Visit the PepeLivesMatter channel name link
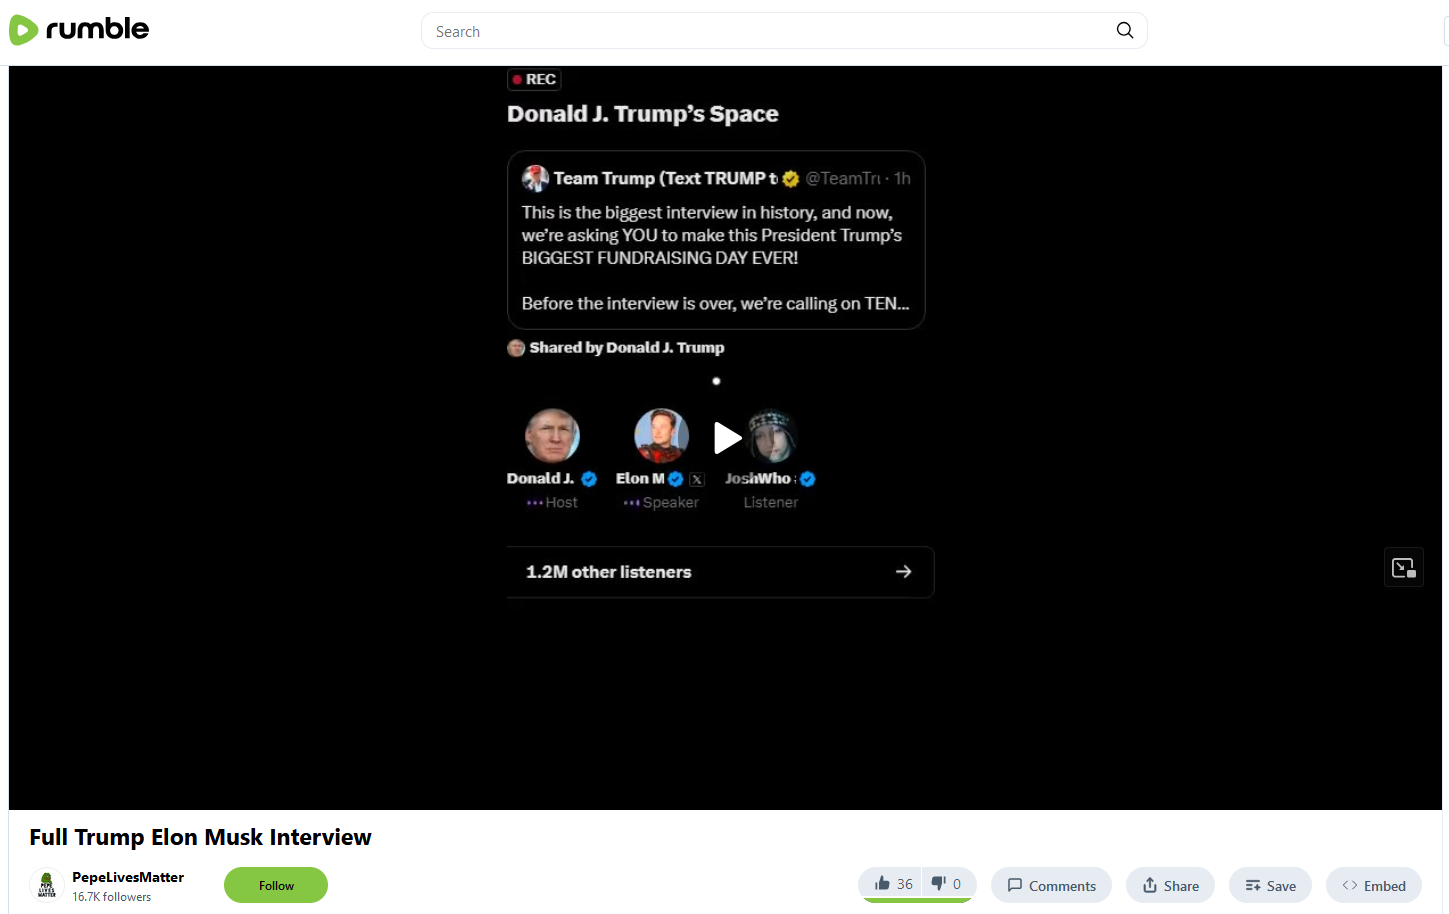This screenshot has height=914, width=1449. [128, 877]
